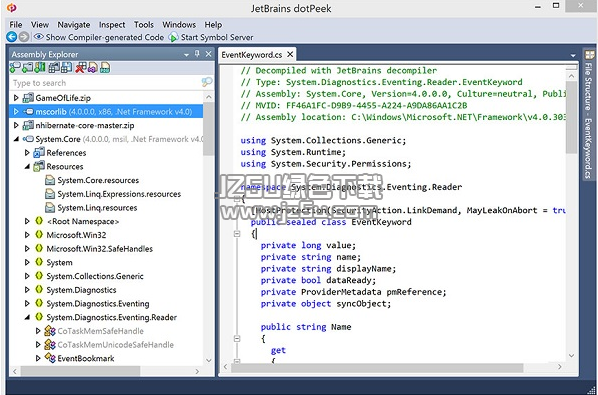This screenshot has height=395, width=598.
Task: Click the Export to Project icon
Action: (x=93, y=68)
